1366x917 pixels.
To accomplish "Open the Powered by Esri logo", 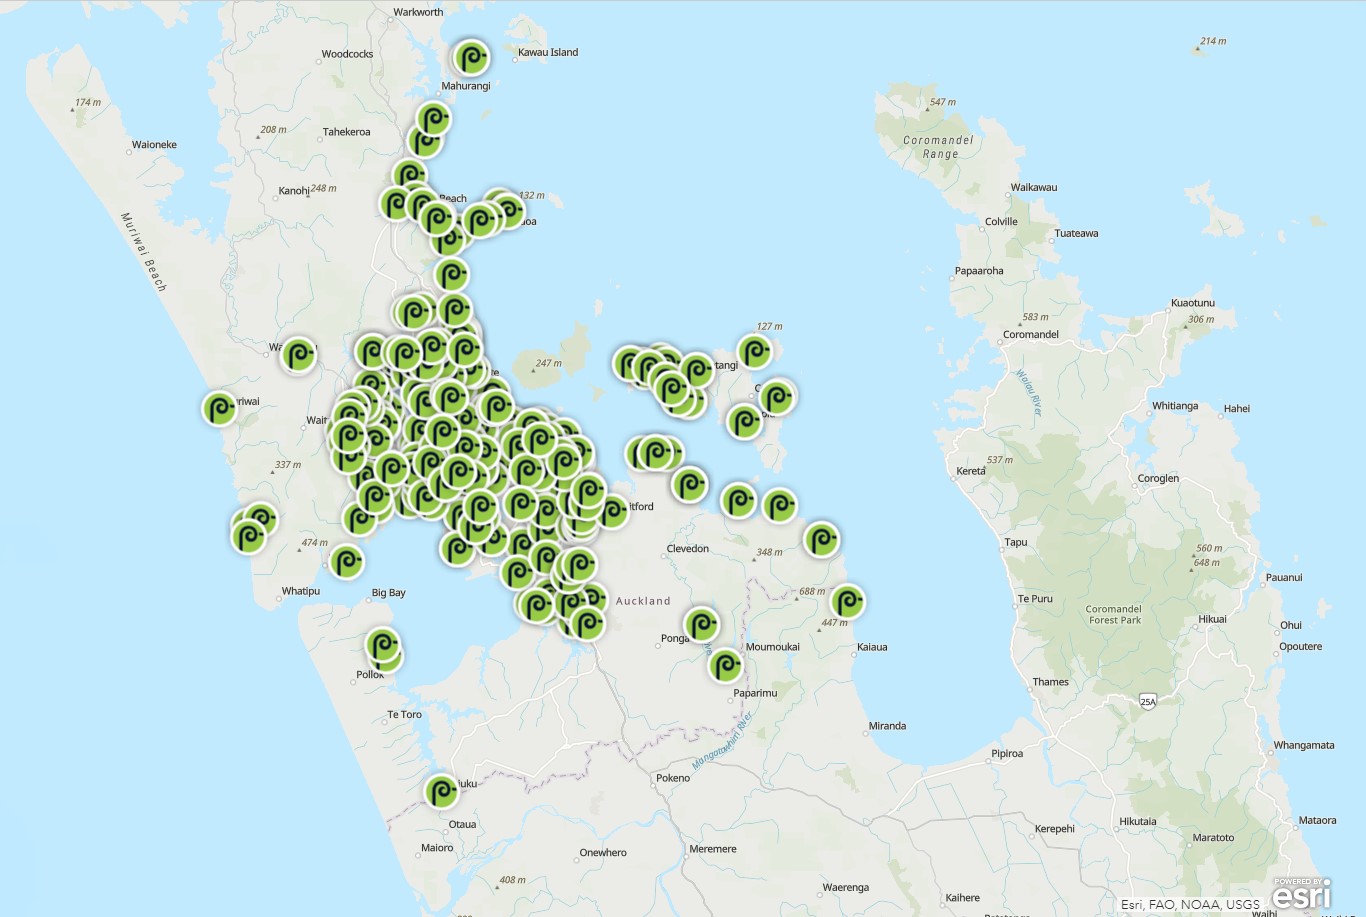I will (x=1301, y=893).
